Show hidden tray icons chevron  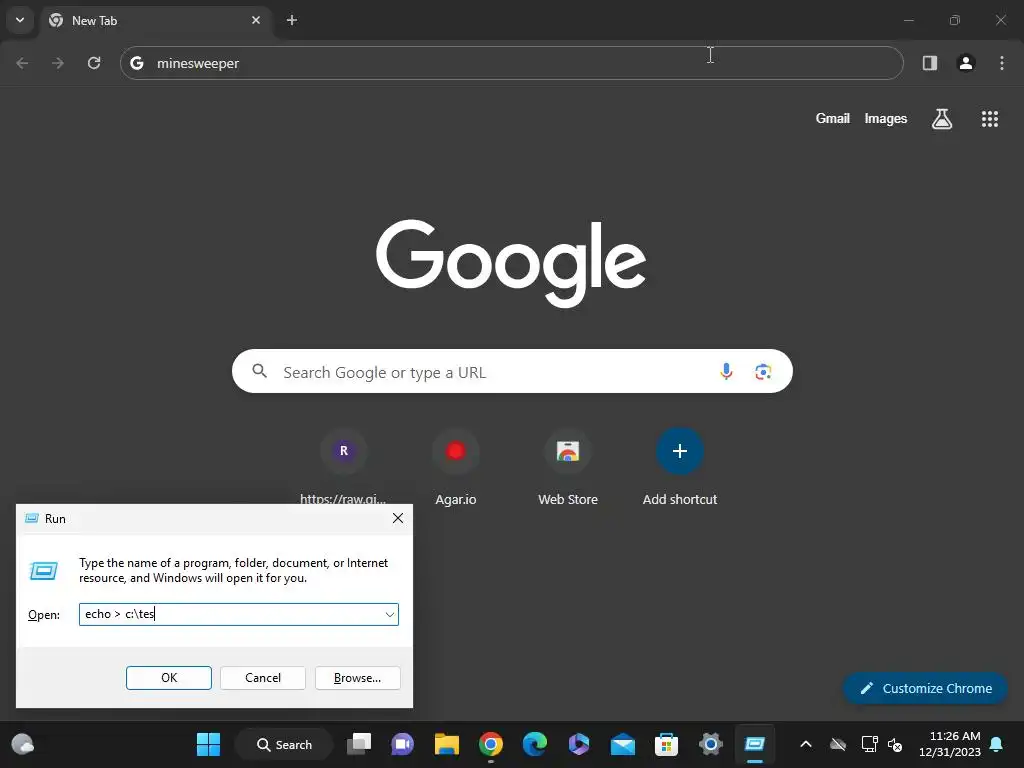pyautogui.click(x=806, y=744)
